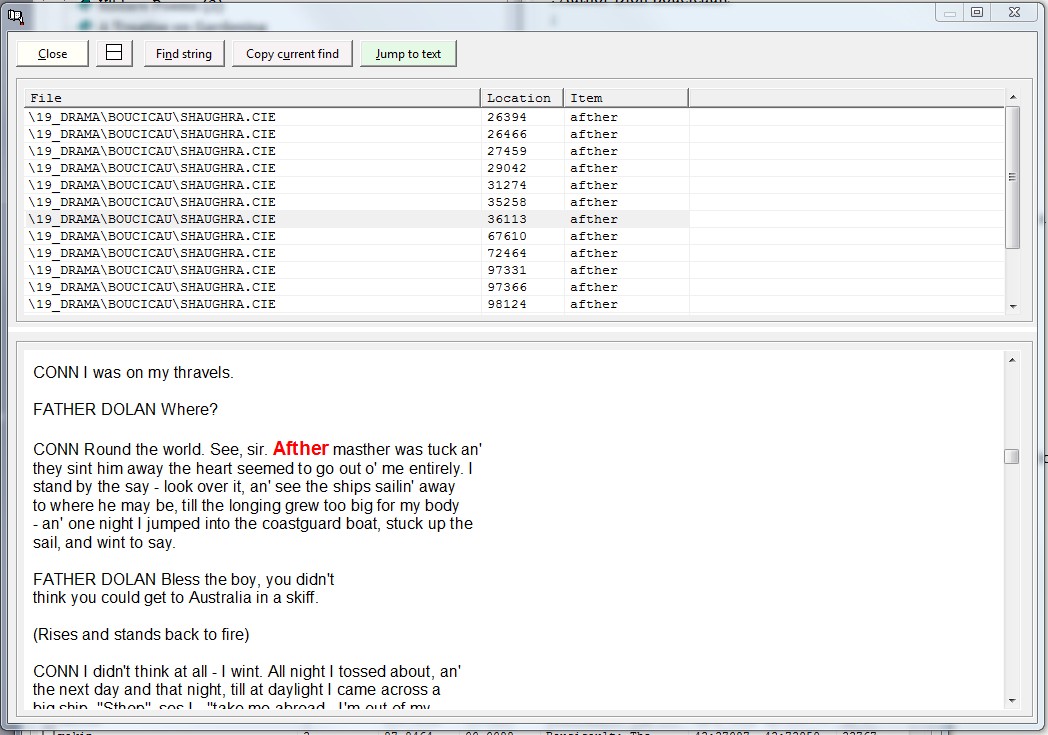Screen dimensions: 1048x735
Task: Click the Location column header
Action: (x=521, y=98)
